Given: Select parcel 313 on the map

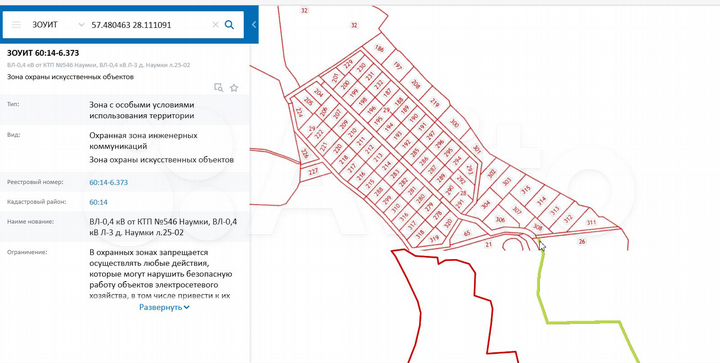Looking at the screenshot, I should 555,210.
